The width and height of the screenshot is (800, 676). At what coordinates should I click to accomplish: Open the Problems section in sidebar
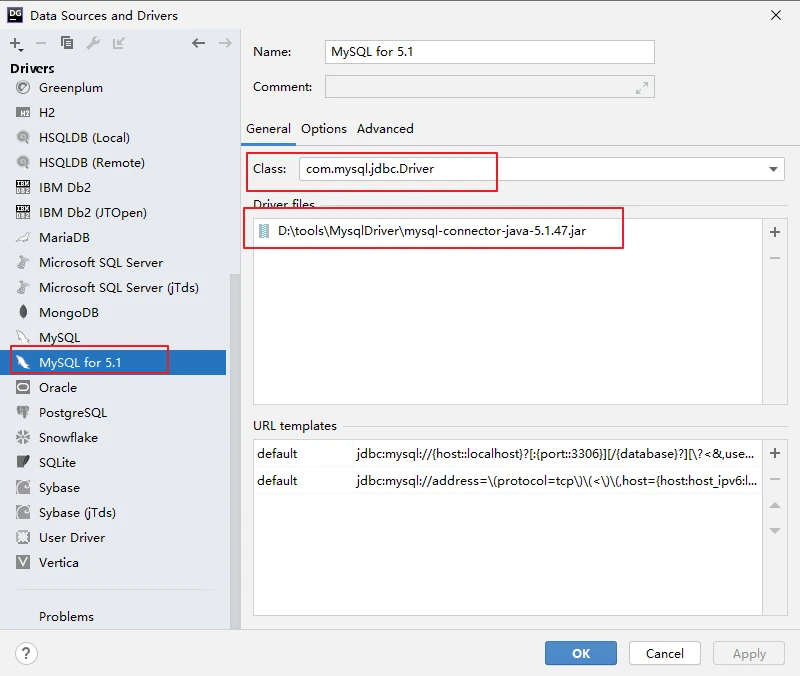click(x=66, y=616)
